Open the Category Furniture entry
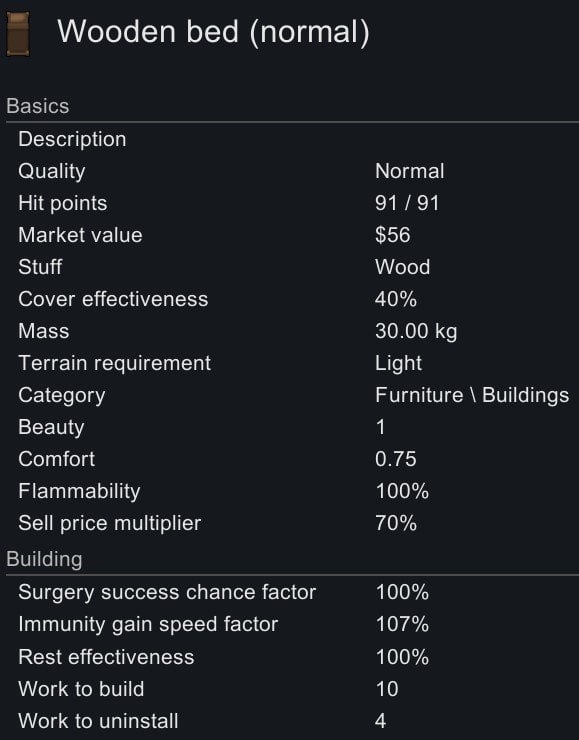 click(x=293, y=395)
